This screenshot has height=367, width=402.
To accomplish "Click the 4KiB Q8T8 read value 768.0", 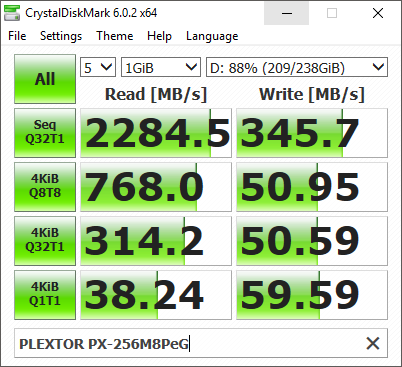I will 156,187.
